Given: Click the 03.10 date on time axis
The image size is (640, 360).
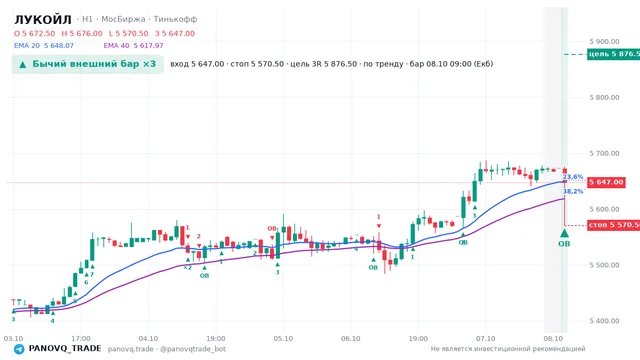Looking at the screenshot, I should coord(13,339).
